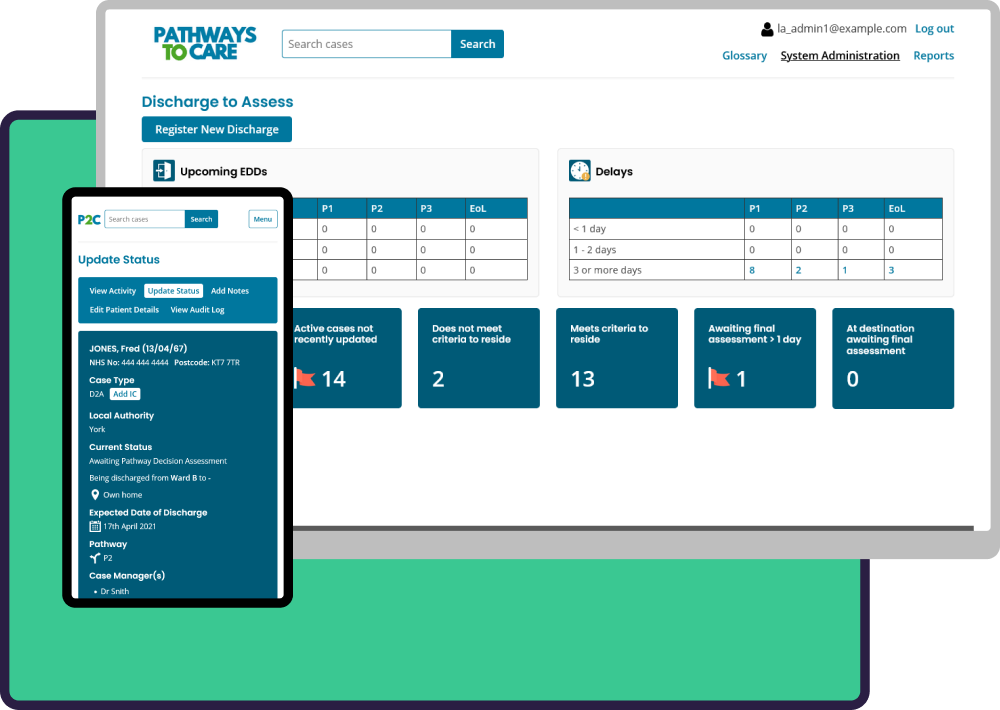Click the Add IC button under Case Type

(125, 394)
